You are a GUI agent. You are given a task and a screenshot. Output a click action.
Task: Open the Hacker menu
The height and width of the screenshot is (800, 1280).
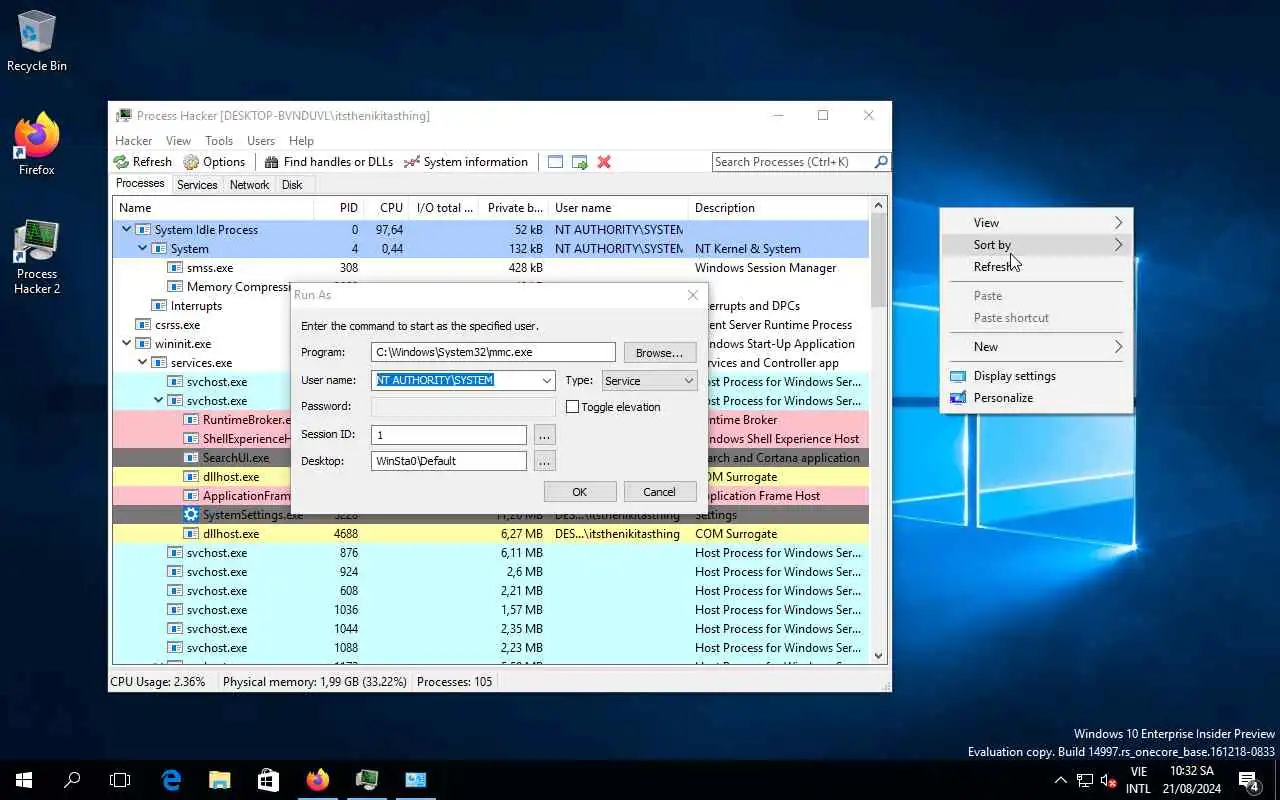[x=133, y=141]
